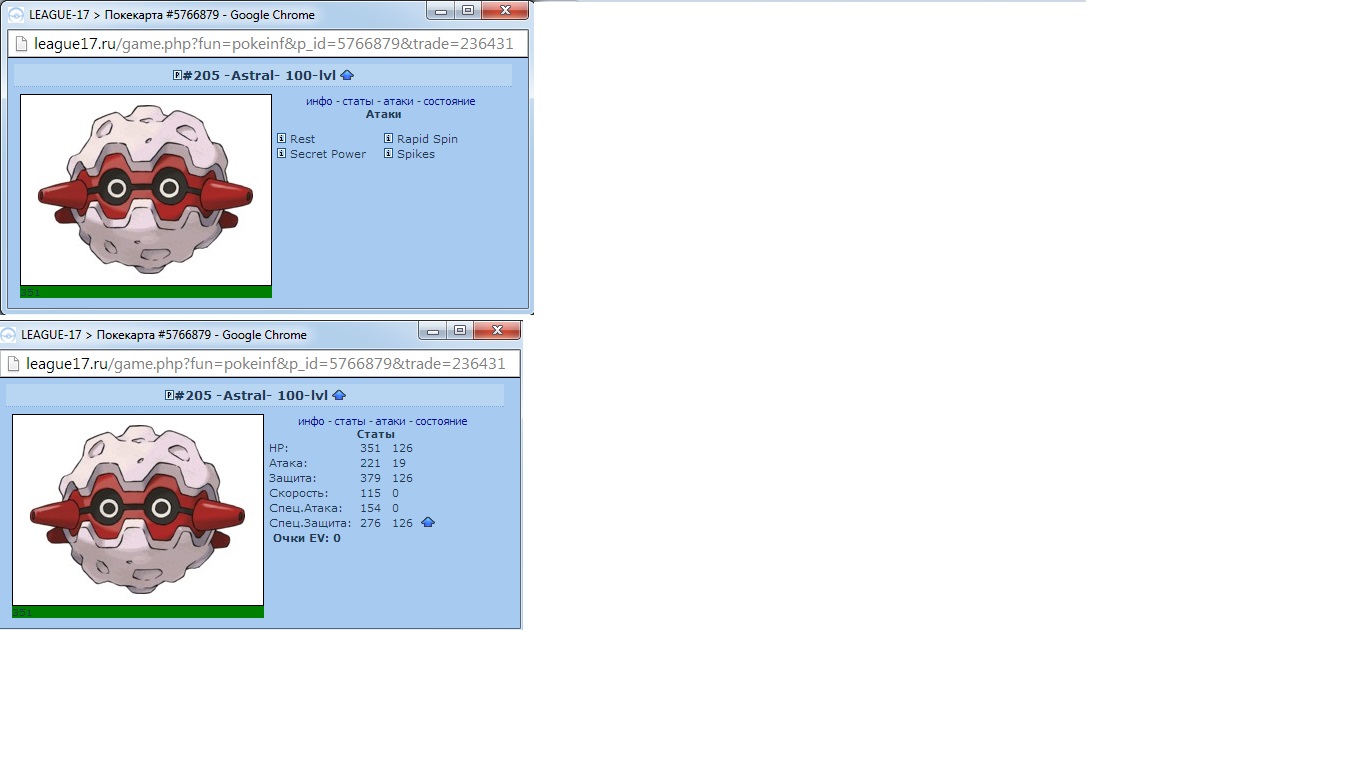Click the Спец.Защита: stat label
Viewport: 1366px width, 768px height.
310,523
